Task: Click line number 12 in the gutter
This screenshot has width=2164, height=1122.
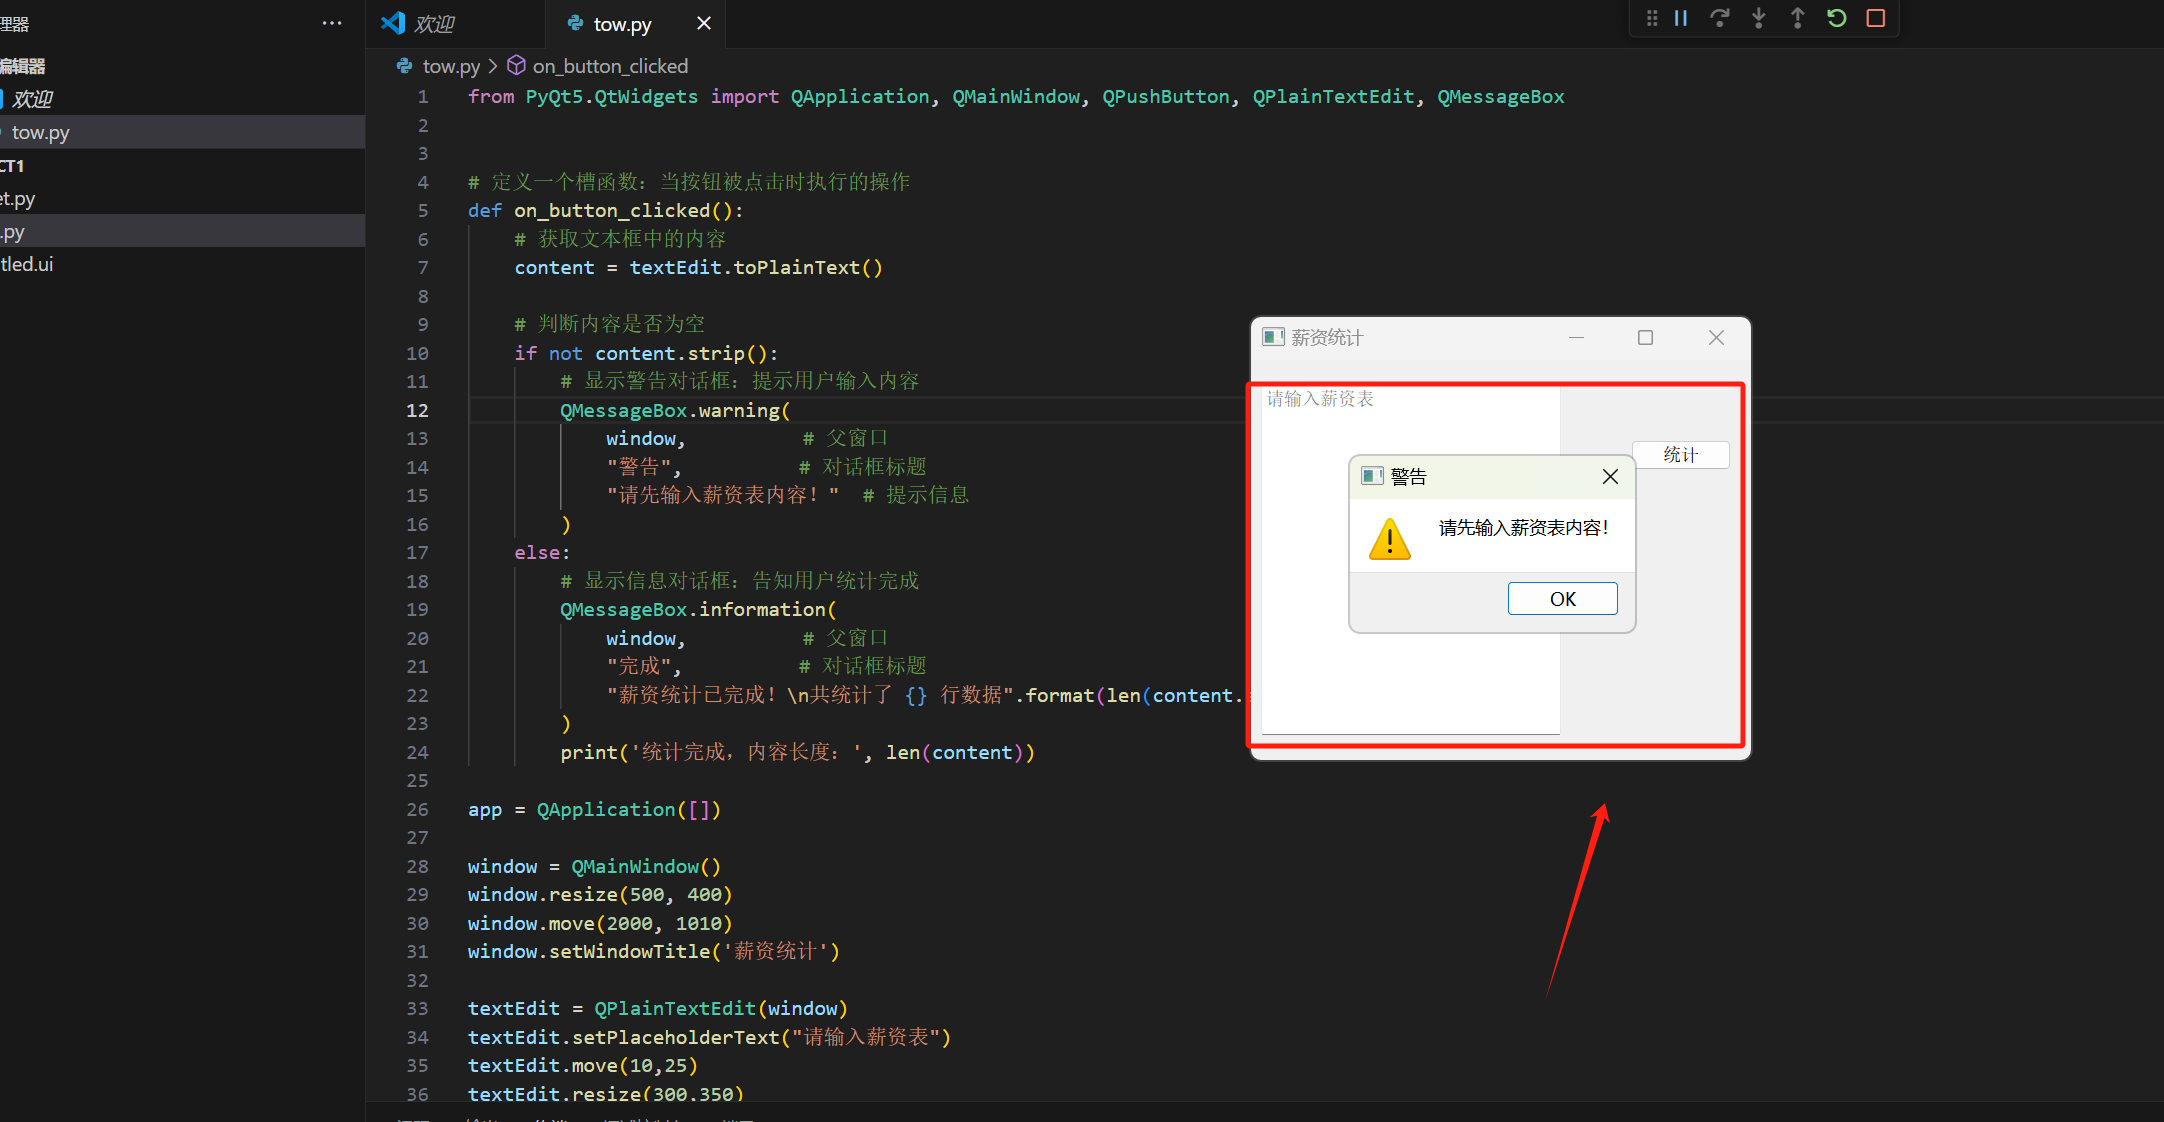Action: coord(417,410)
